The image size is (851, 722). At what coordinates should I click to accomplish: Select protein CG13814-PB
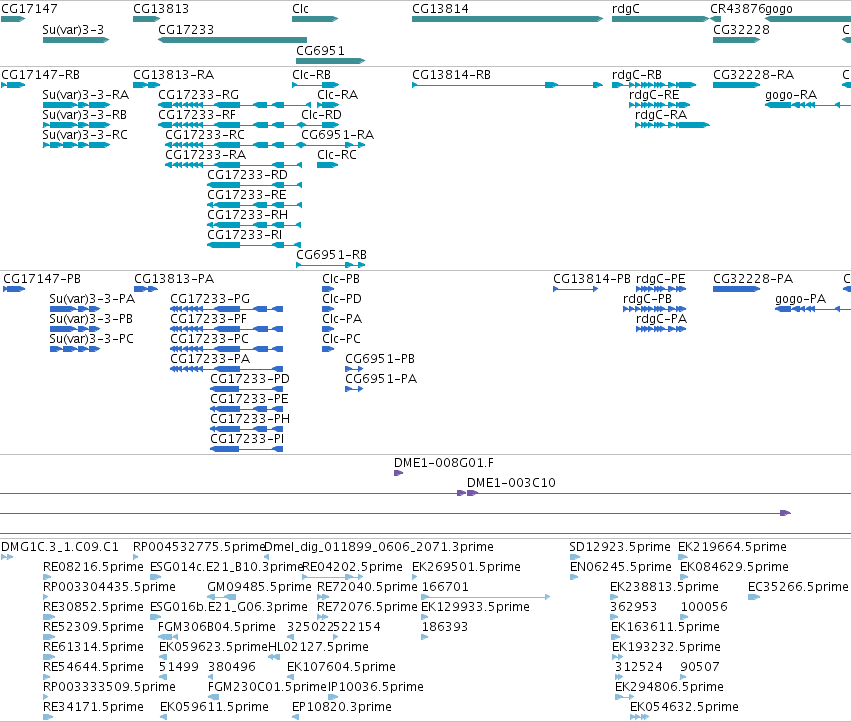click(x=576, y=289)
